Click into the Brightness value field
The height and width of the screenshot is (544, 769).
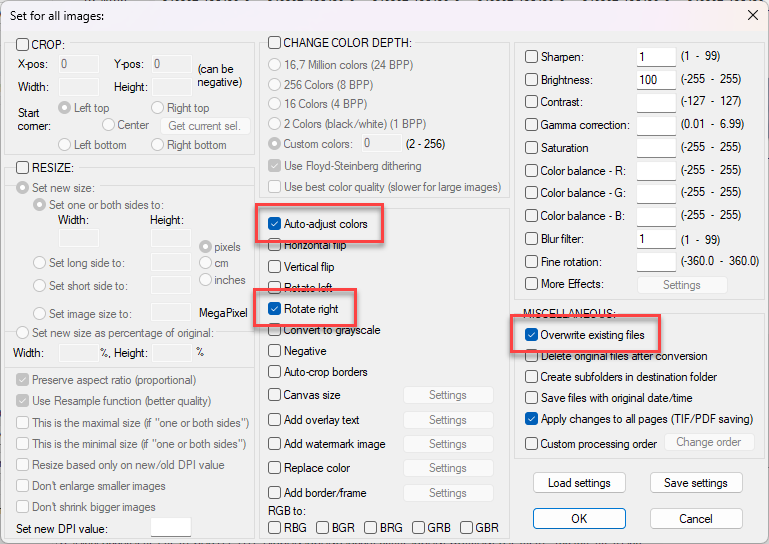point(655,80)
